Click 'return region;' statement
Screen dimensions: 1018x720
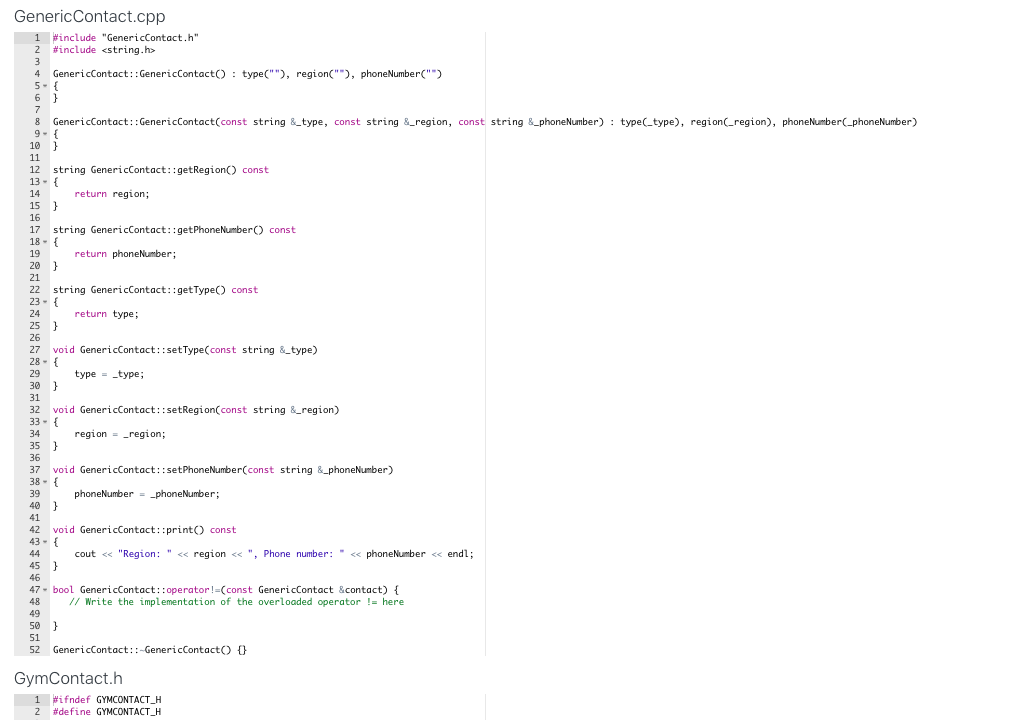(112, 194)
